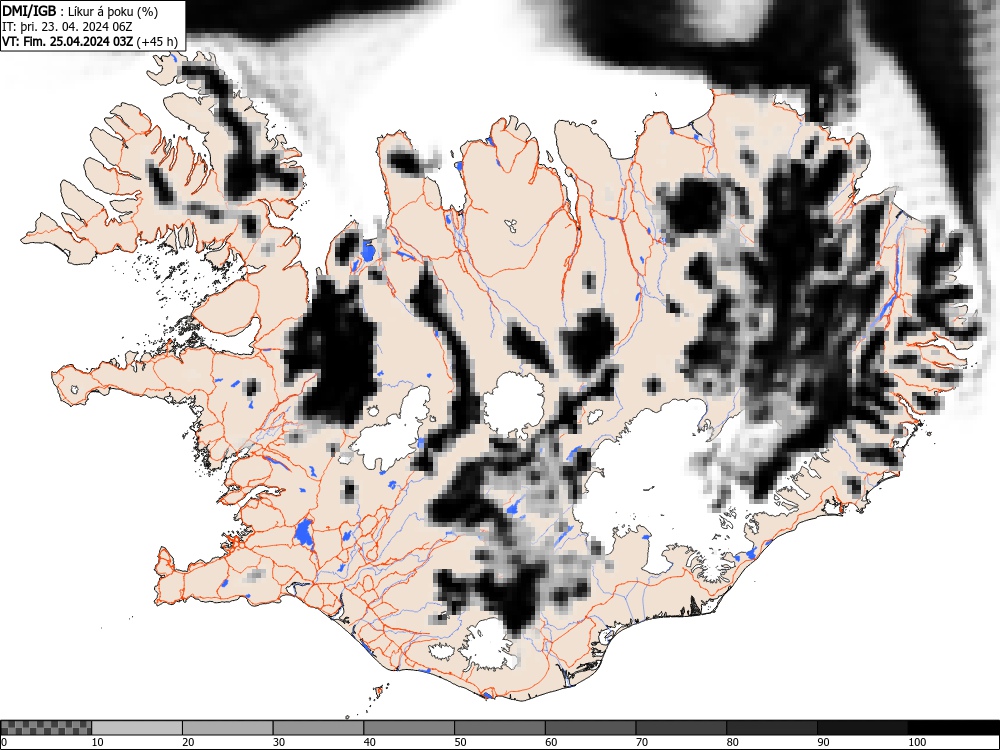Select the 80–90 near-black legend swatch

coord(772,728)
